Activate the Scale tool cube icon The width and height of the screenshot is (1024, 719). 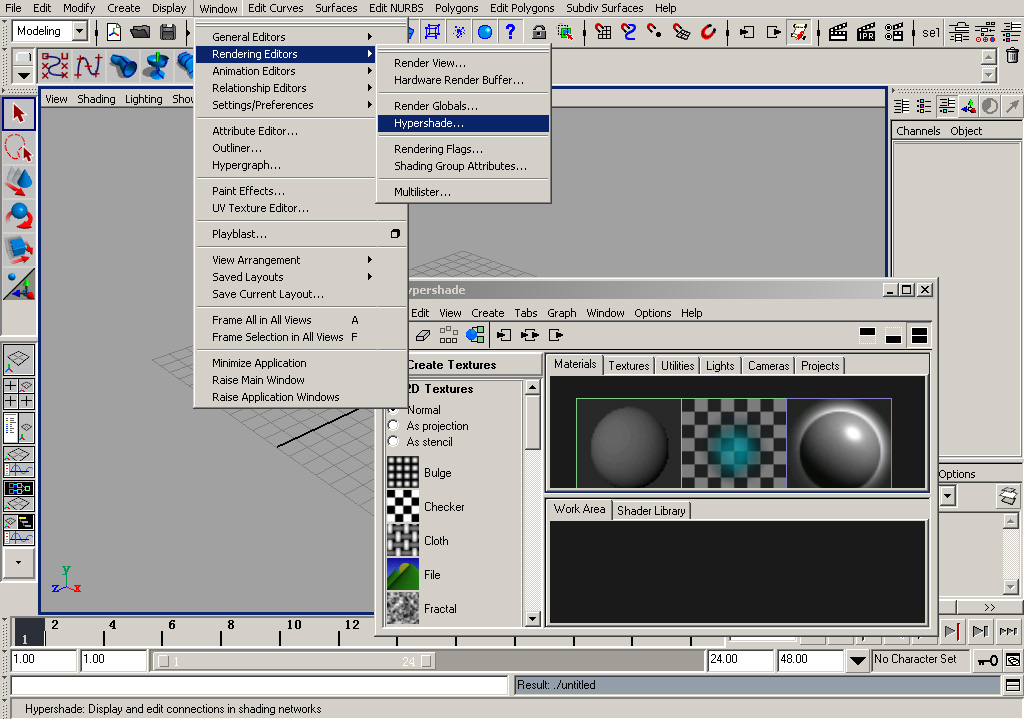pos(19,250)
